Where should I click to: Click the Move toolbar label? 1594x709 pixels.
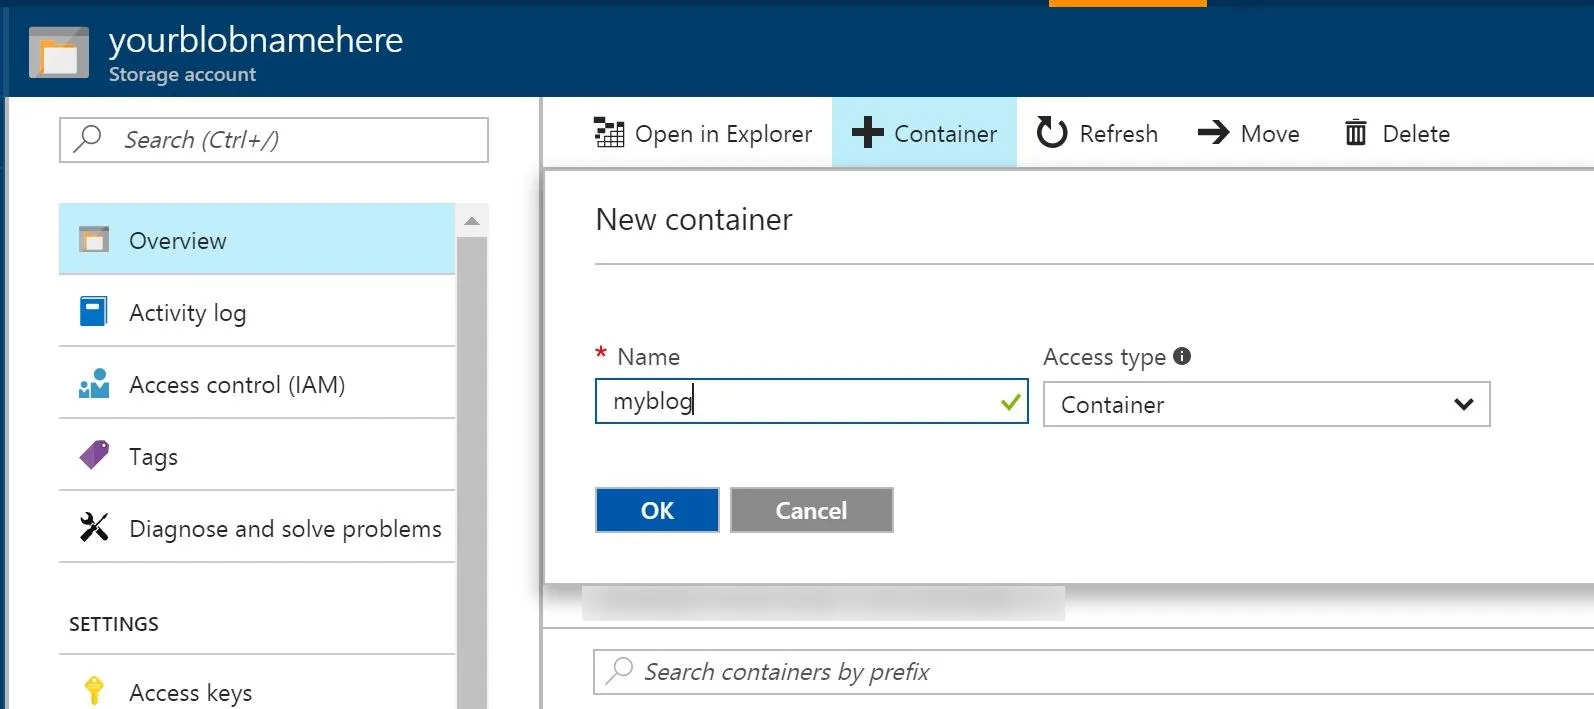[1270, 133]
